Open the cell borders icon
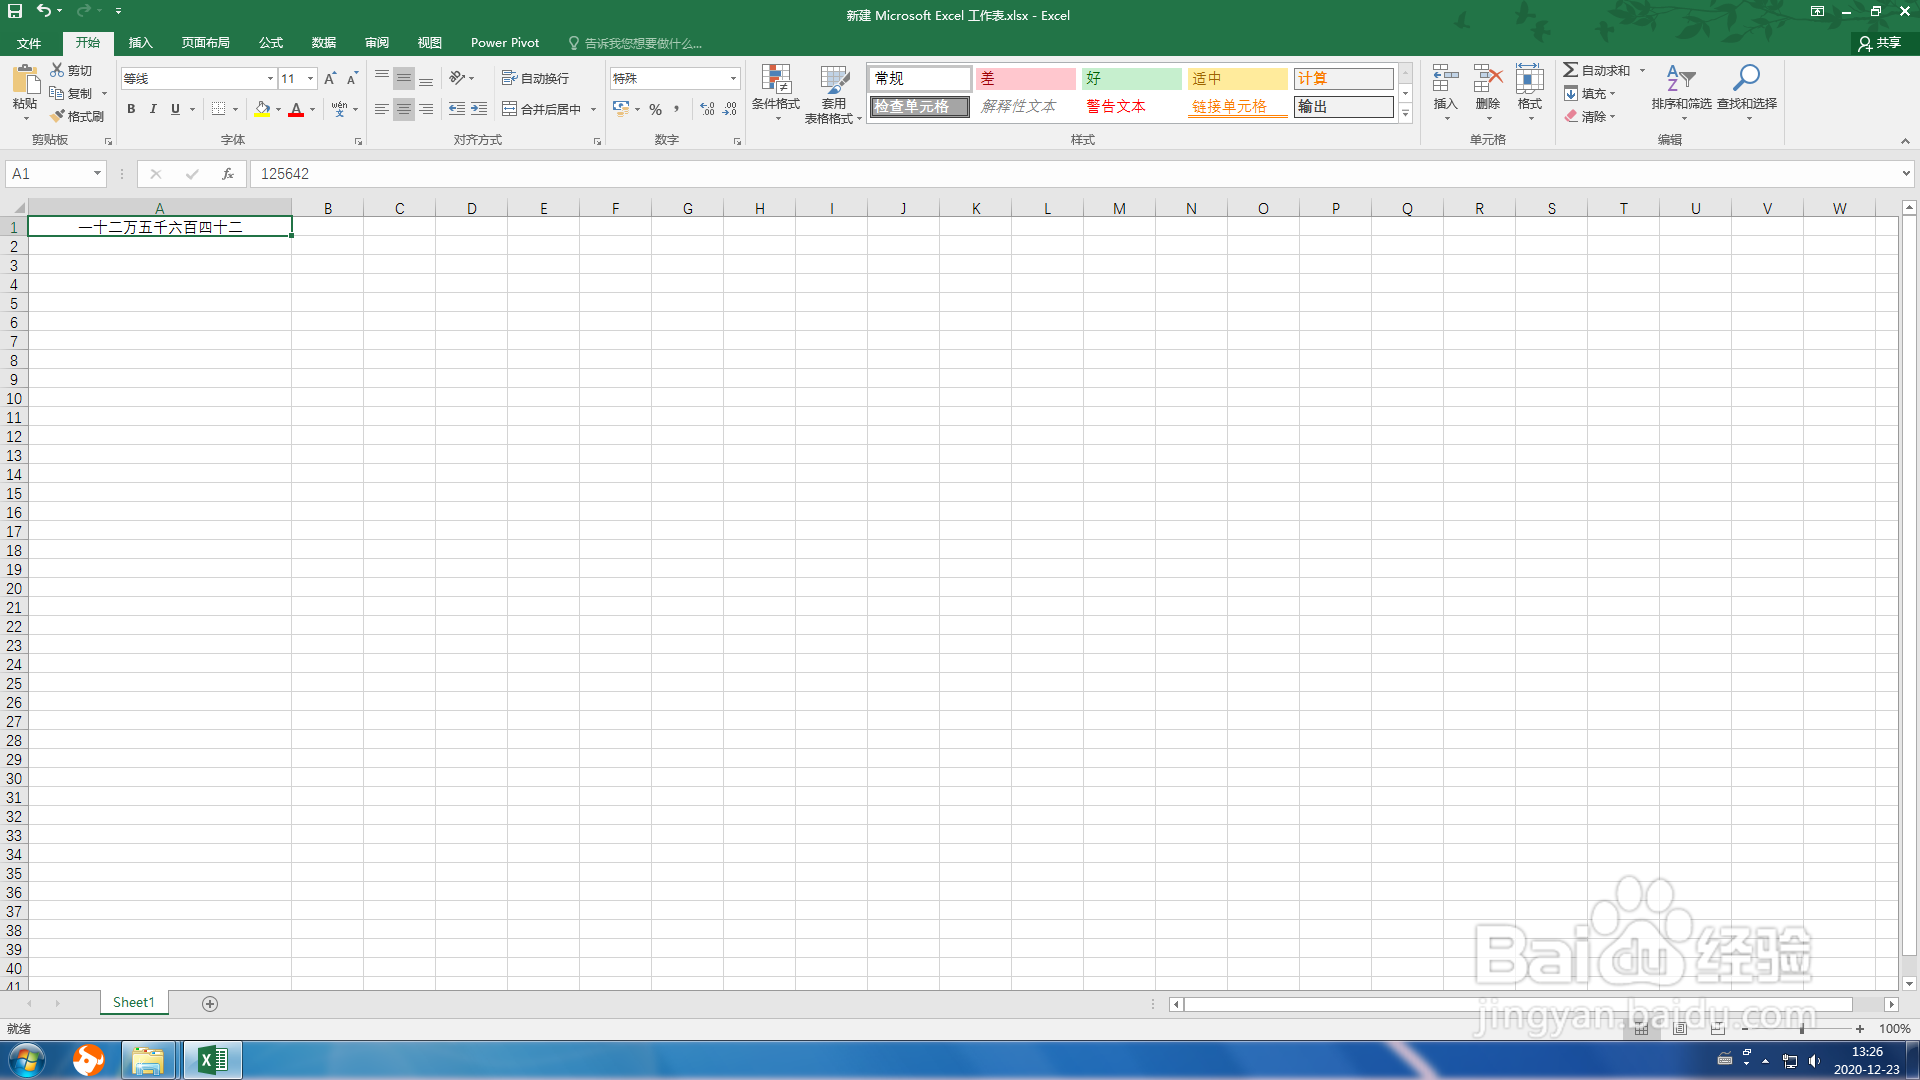Viewport: 1920px width, 1080px height. tap(218, 109)
